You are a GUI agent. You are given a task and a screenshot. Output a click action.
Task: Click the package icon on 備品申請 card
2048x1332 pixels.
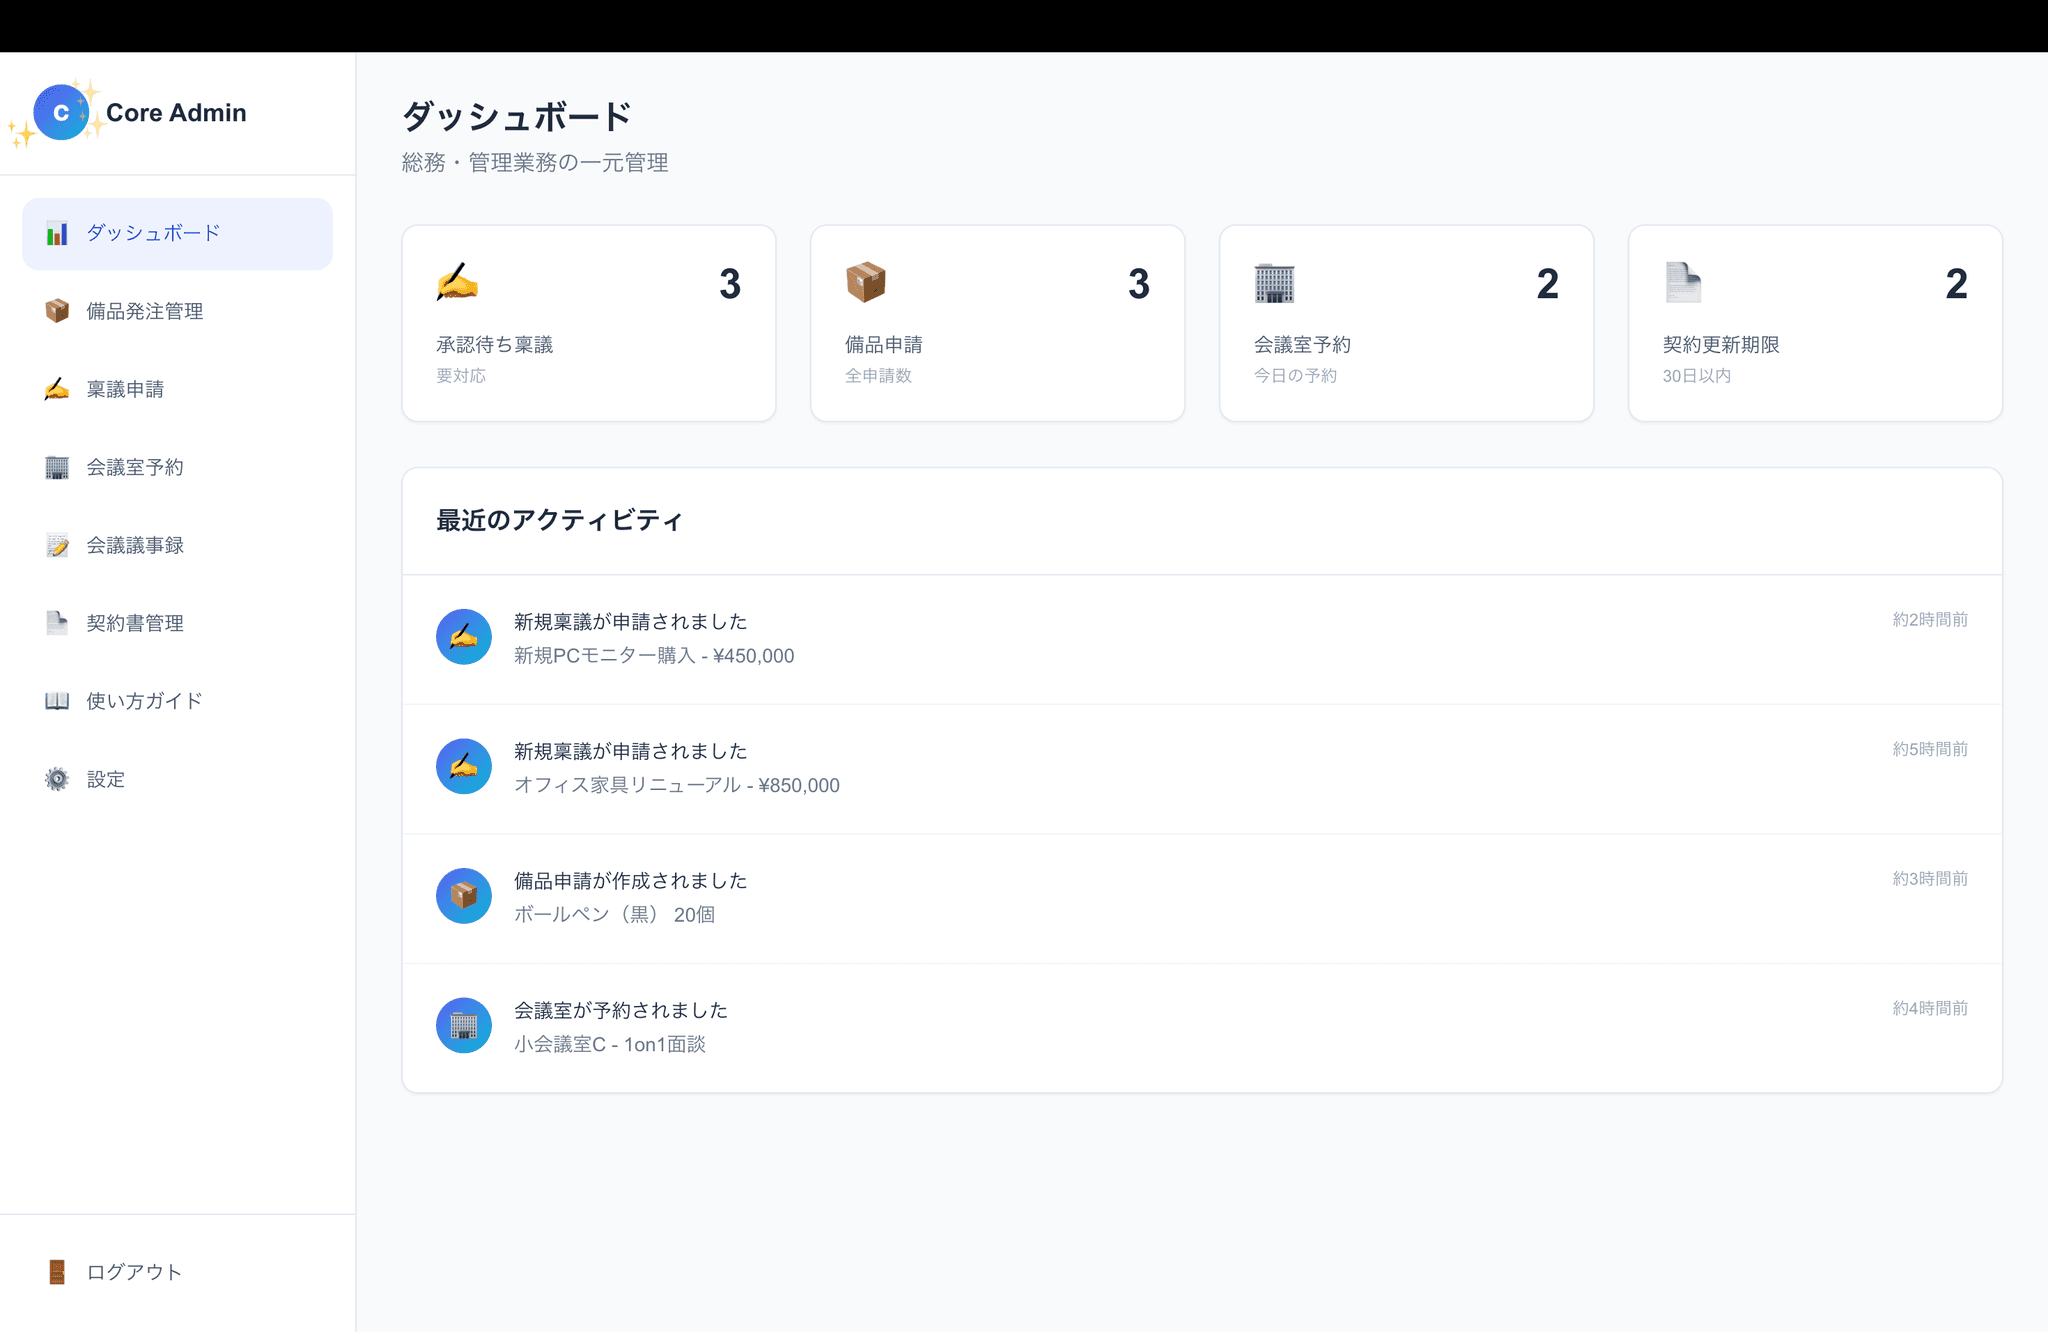[867, 283]
